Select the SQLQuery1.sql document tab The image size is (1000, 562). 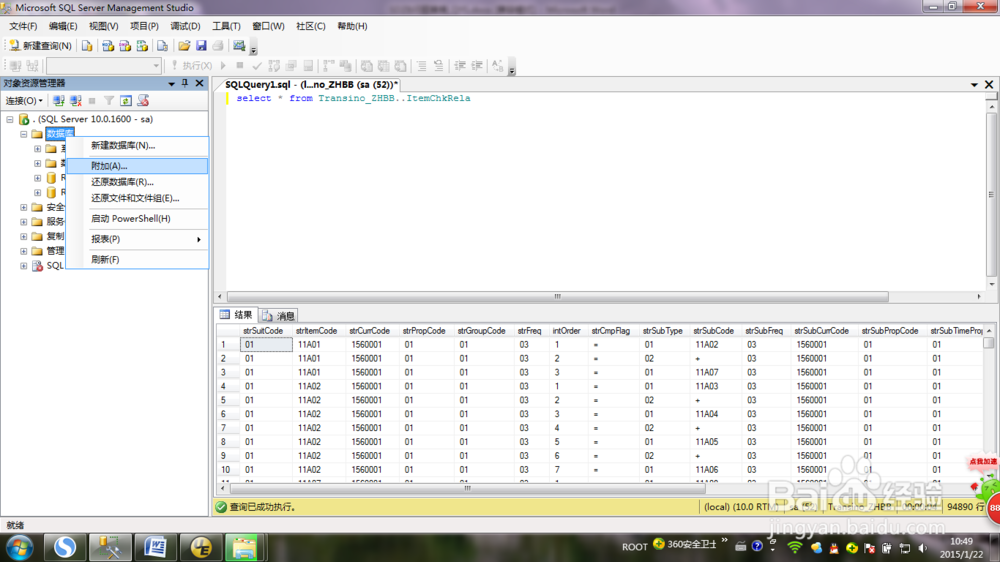click(311, 84)
